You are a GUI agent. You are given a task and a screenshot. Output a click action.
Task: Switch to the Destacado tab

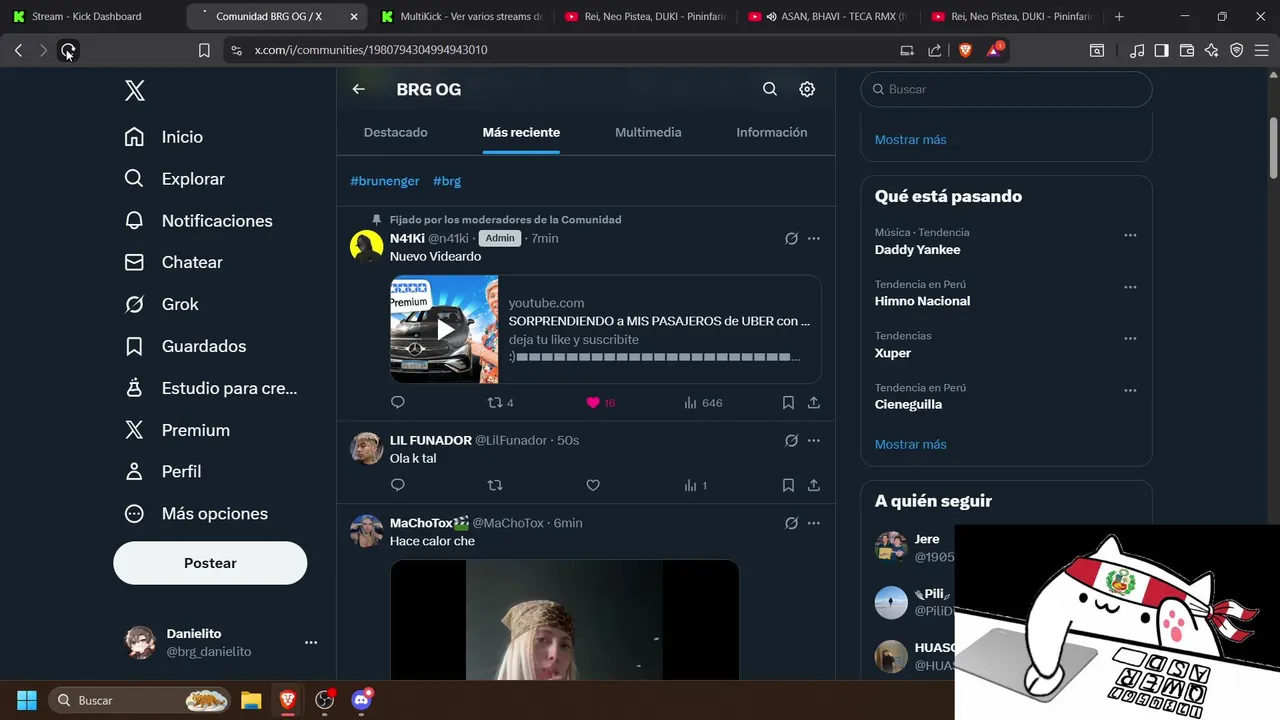[396, 132]
